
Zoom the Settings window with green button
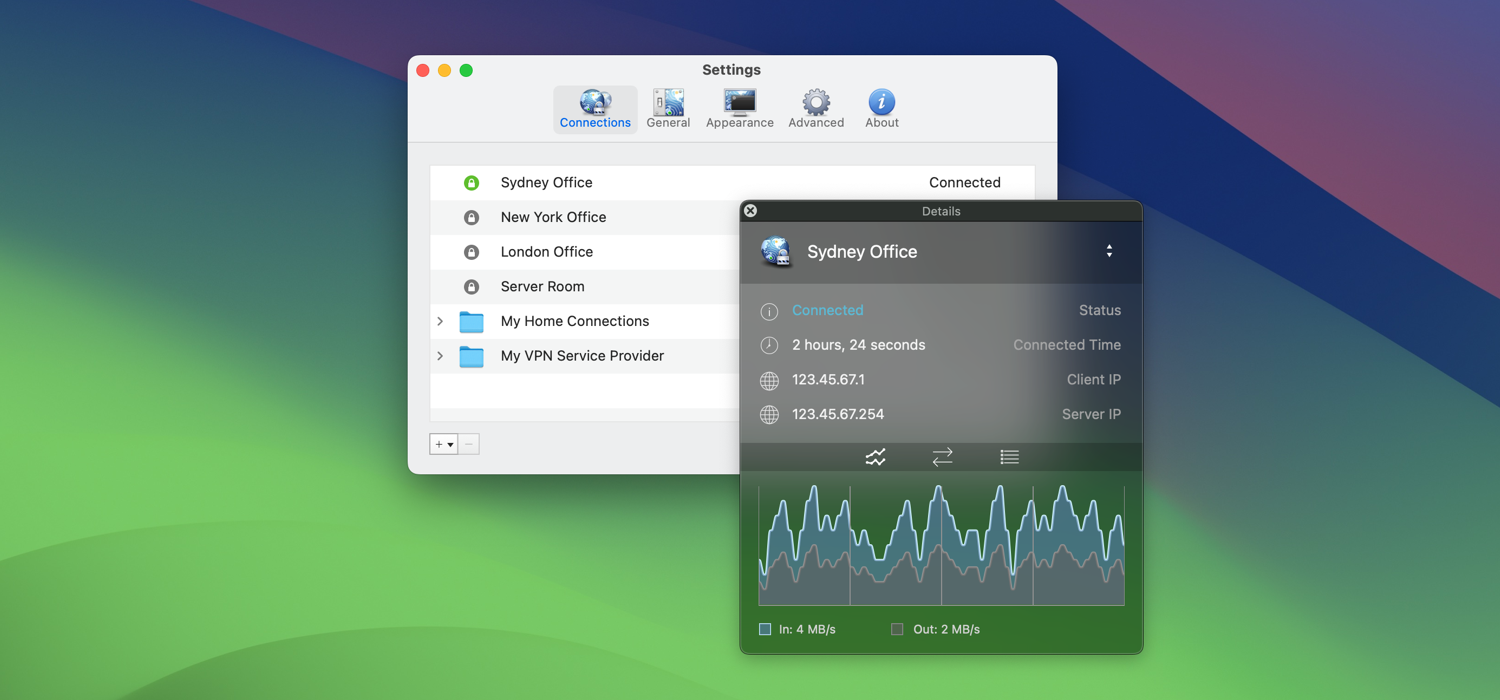(x=466, y=70)
